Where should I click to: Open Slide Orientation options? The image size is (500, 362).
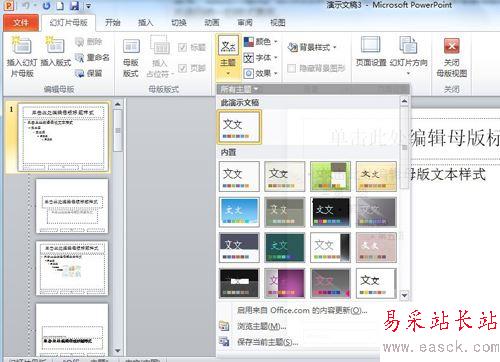[409, 55]
